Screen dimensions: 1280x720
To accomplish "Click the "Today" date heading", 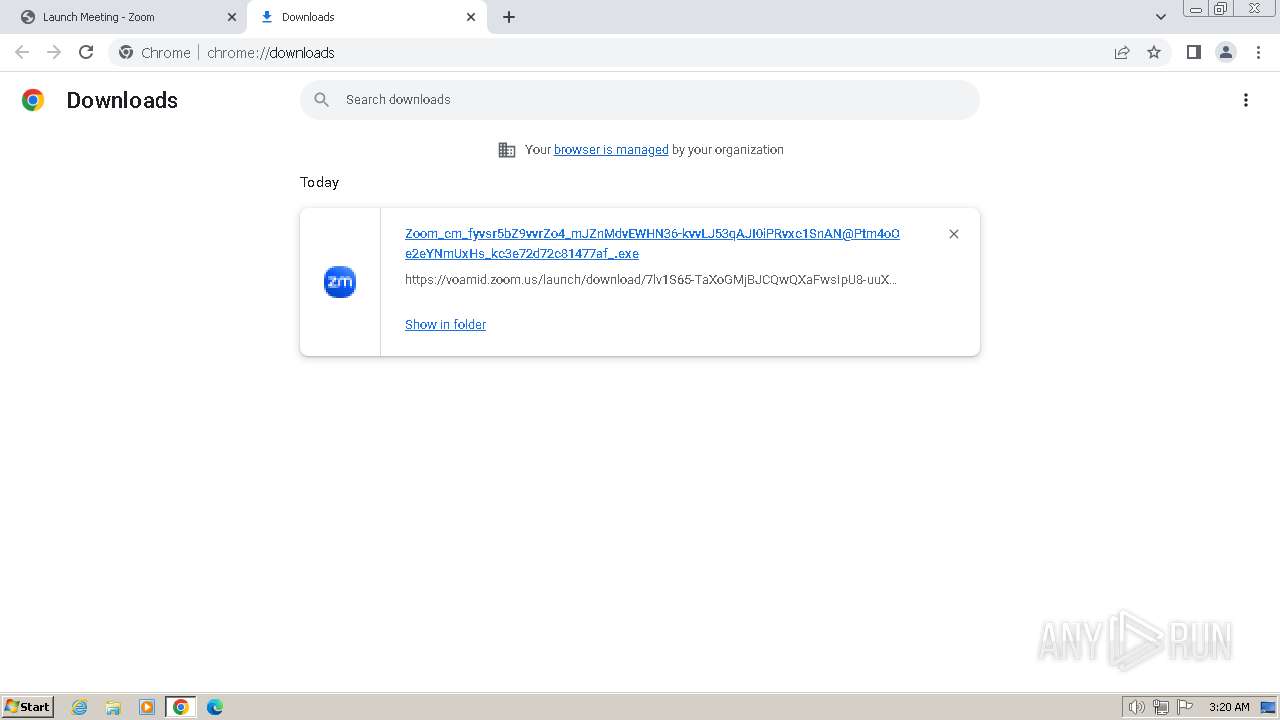I will [x=319, y=182].
